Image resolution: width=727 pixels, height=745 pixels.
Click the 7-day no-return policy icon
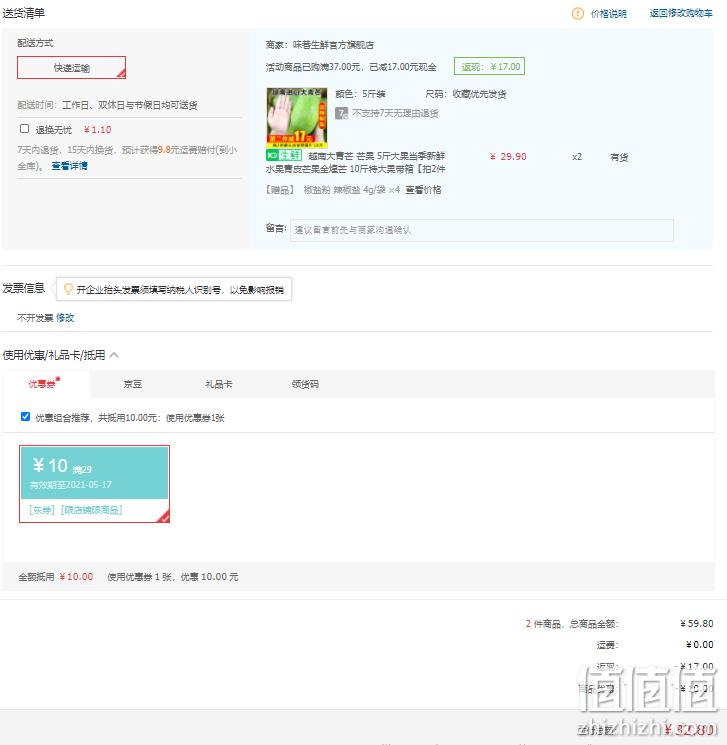[341, 113]
